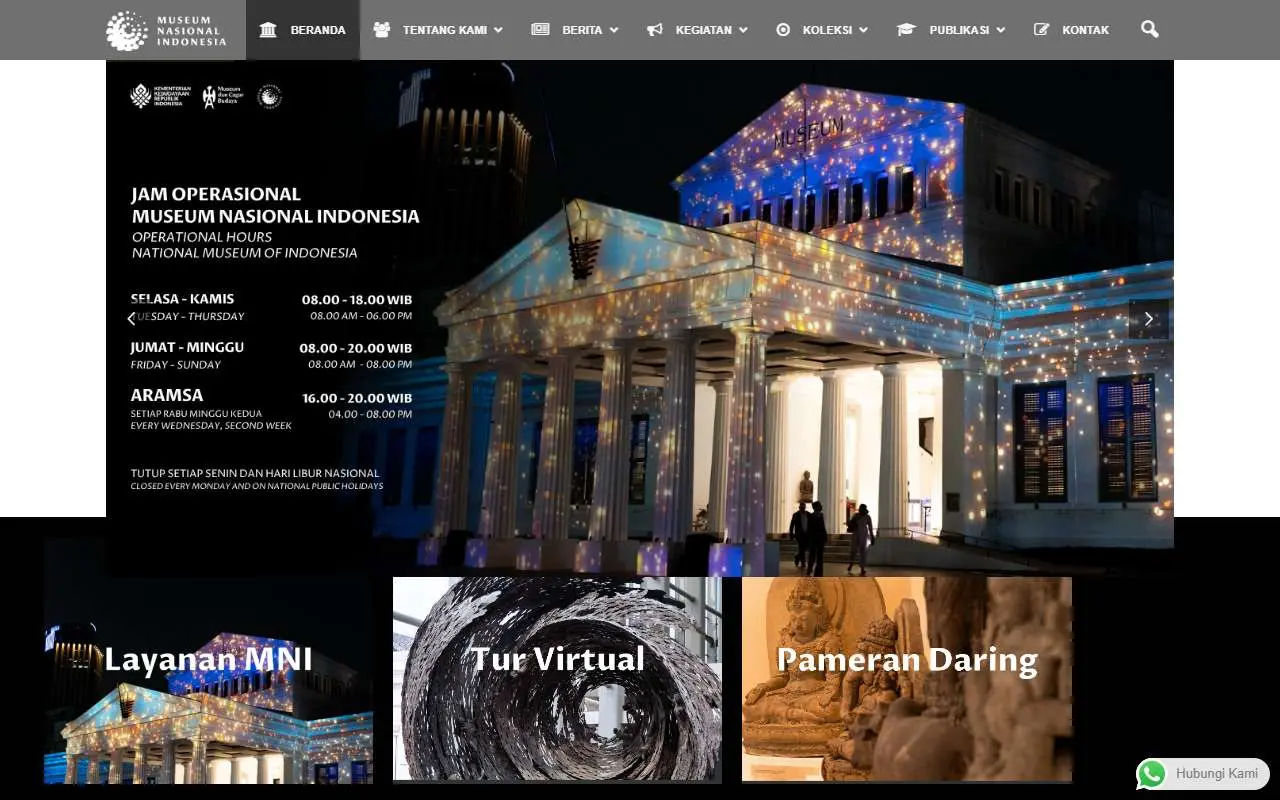Open the Pameran Daring card
1280x800 pixels.
pos(907,679)
